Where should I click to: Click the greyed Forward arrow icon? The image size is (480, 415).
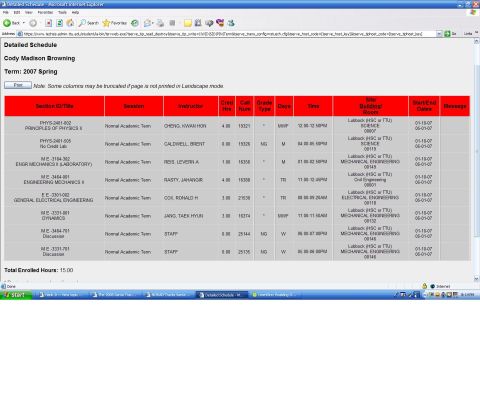(x=33, y=23)
